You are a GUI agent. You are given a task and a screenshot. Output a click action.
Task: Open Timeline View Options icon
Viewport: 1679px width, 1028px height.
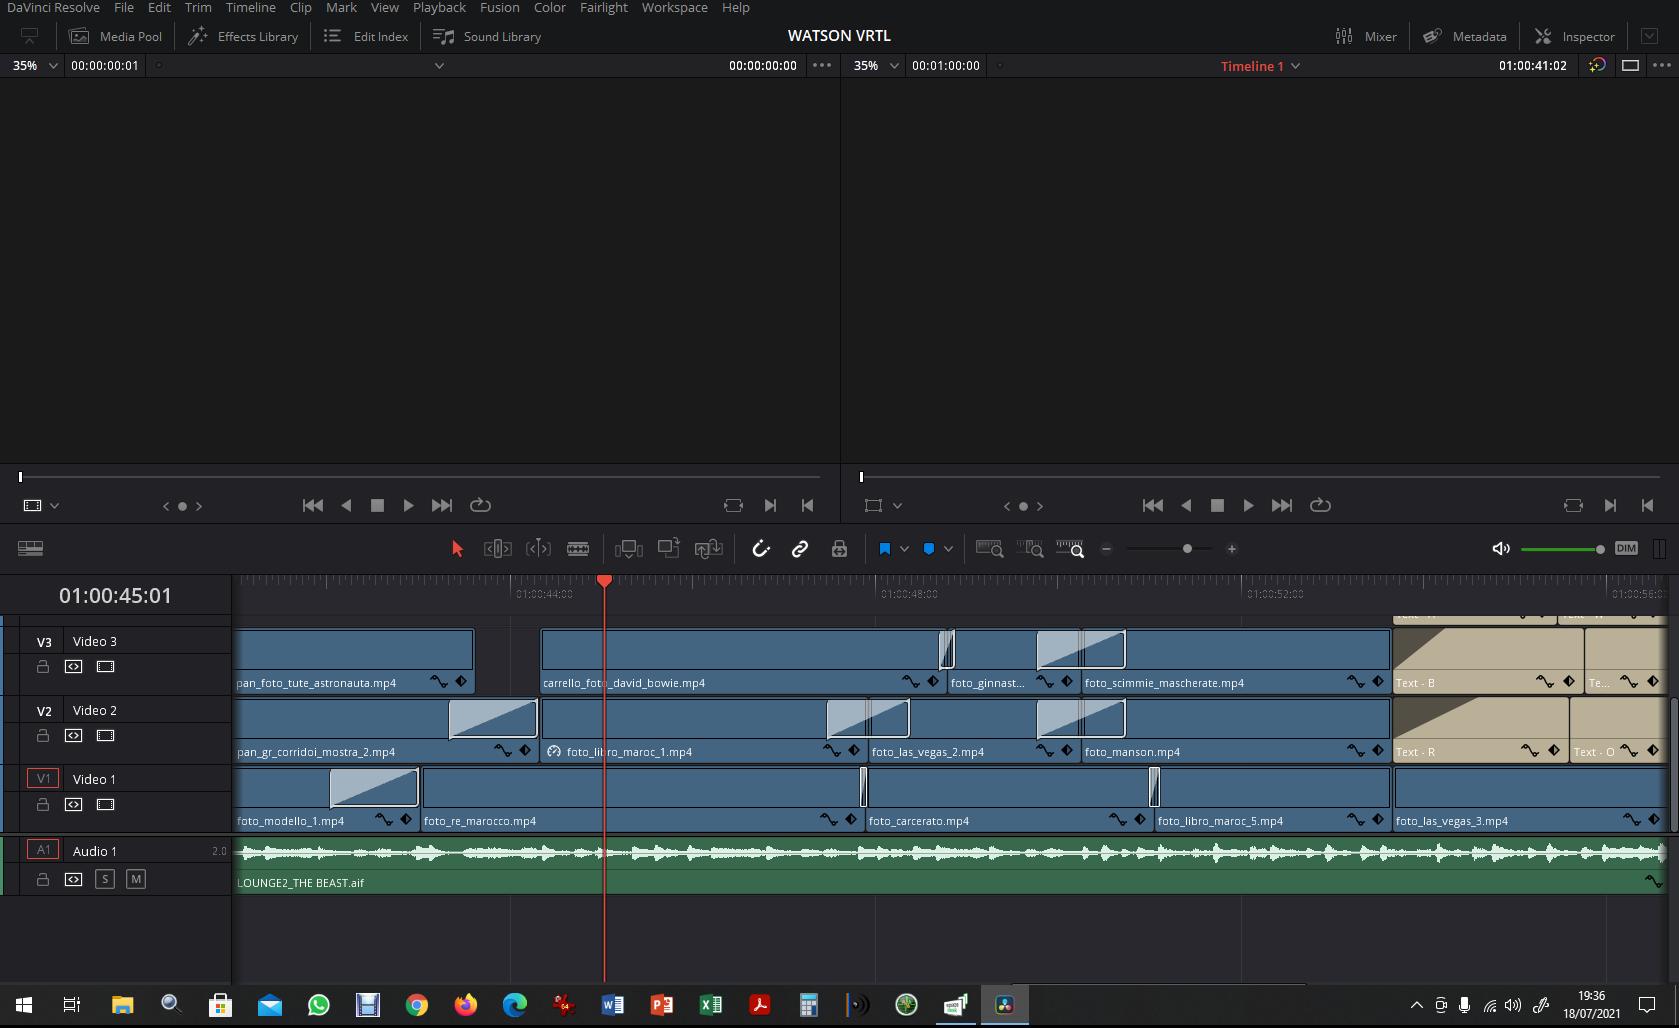tap(30, 548)
